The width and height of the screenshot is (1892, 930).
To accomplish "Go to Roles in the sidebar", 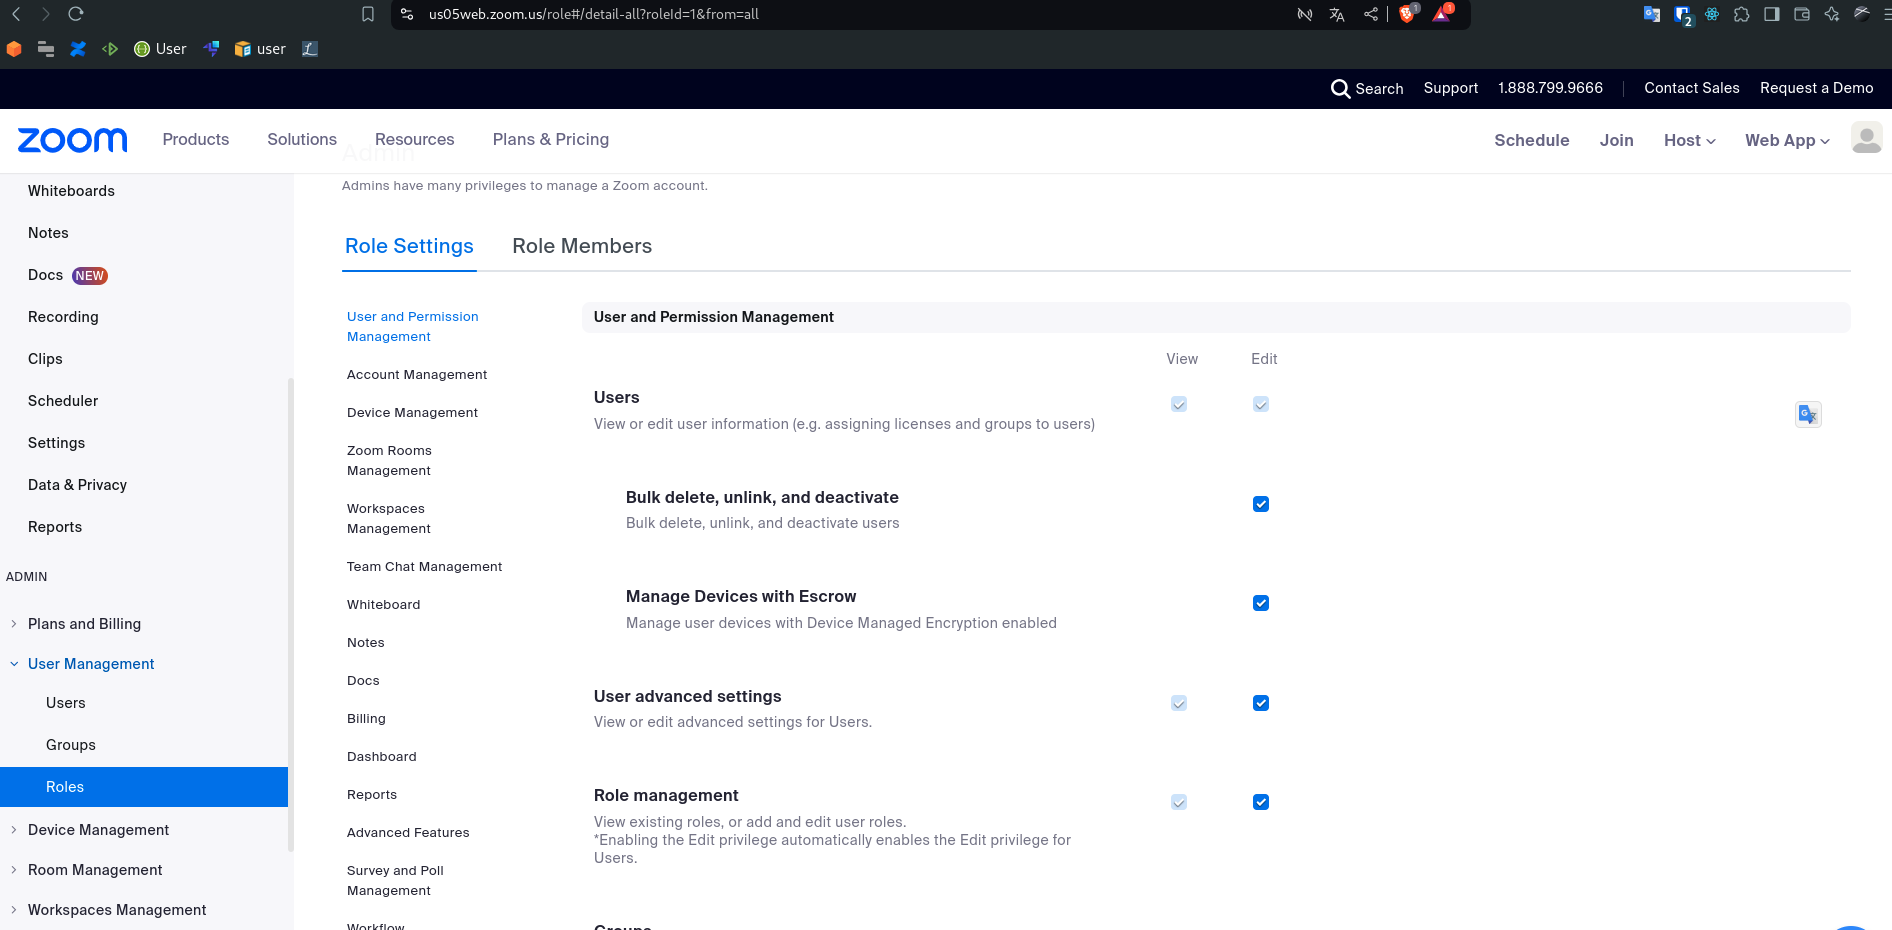I will (x=144, y=787).
